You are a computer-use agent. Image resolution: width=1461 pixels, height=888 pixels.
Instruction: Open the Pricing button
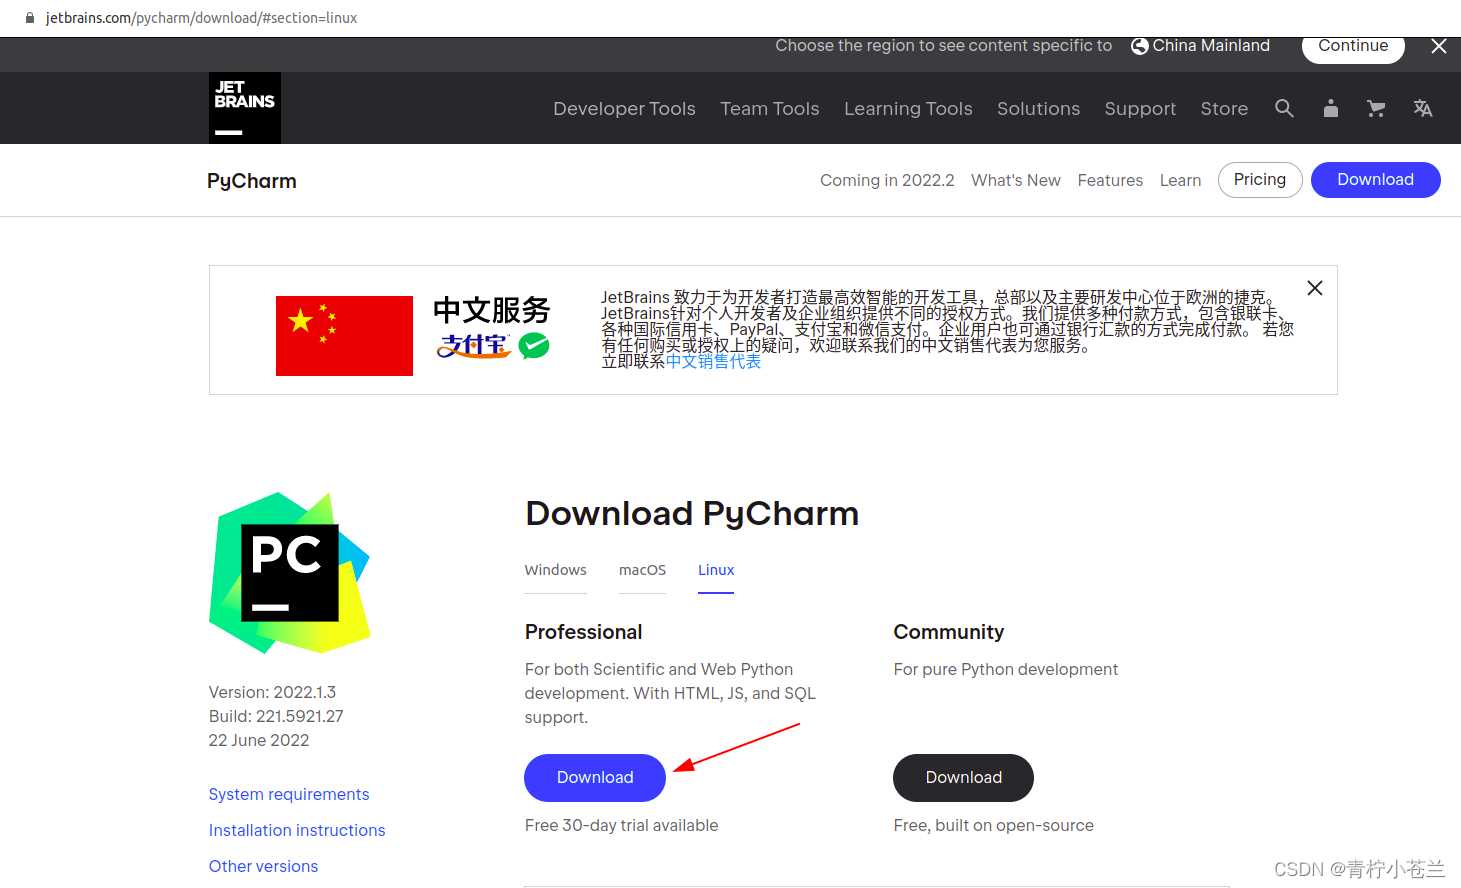(1260, 180)
